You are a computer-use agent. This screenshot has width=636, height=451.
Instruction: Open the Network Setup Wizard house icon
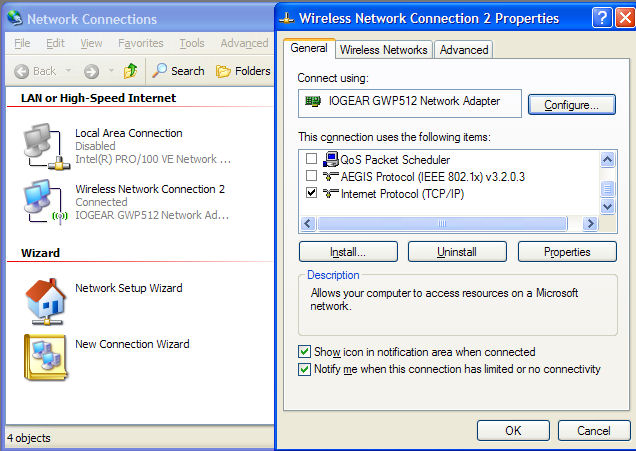tap(45, 301)
